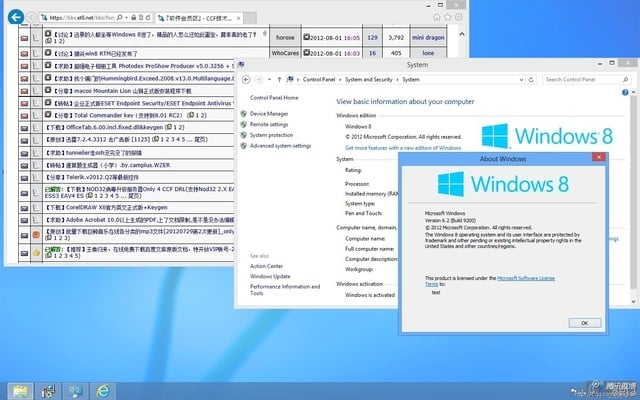This screenshot has height=400, width=640.
Task: Click 'System' breadcrumb segment
Action: point(411,80)
